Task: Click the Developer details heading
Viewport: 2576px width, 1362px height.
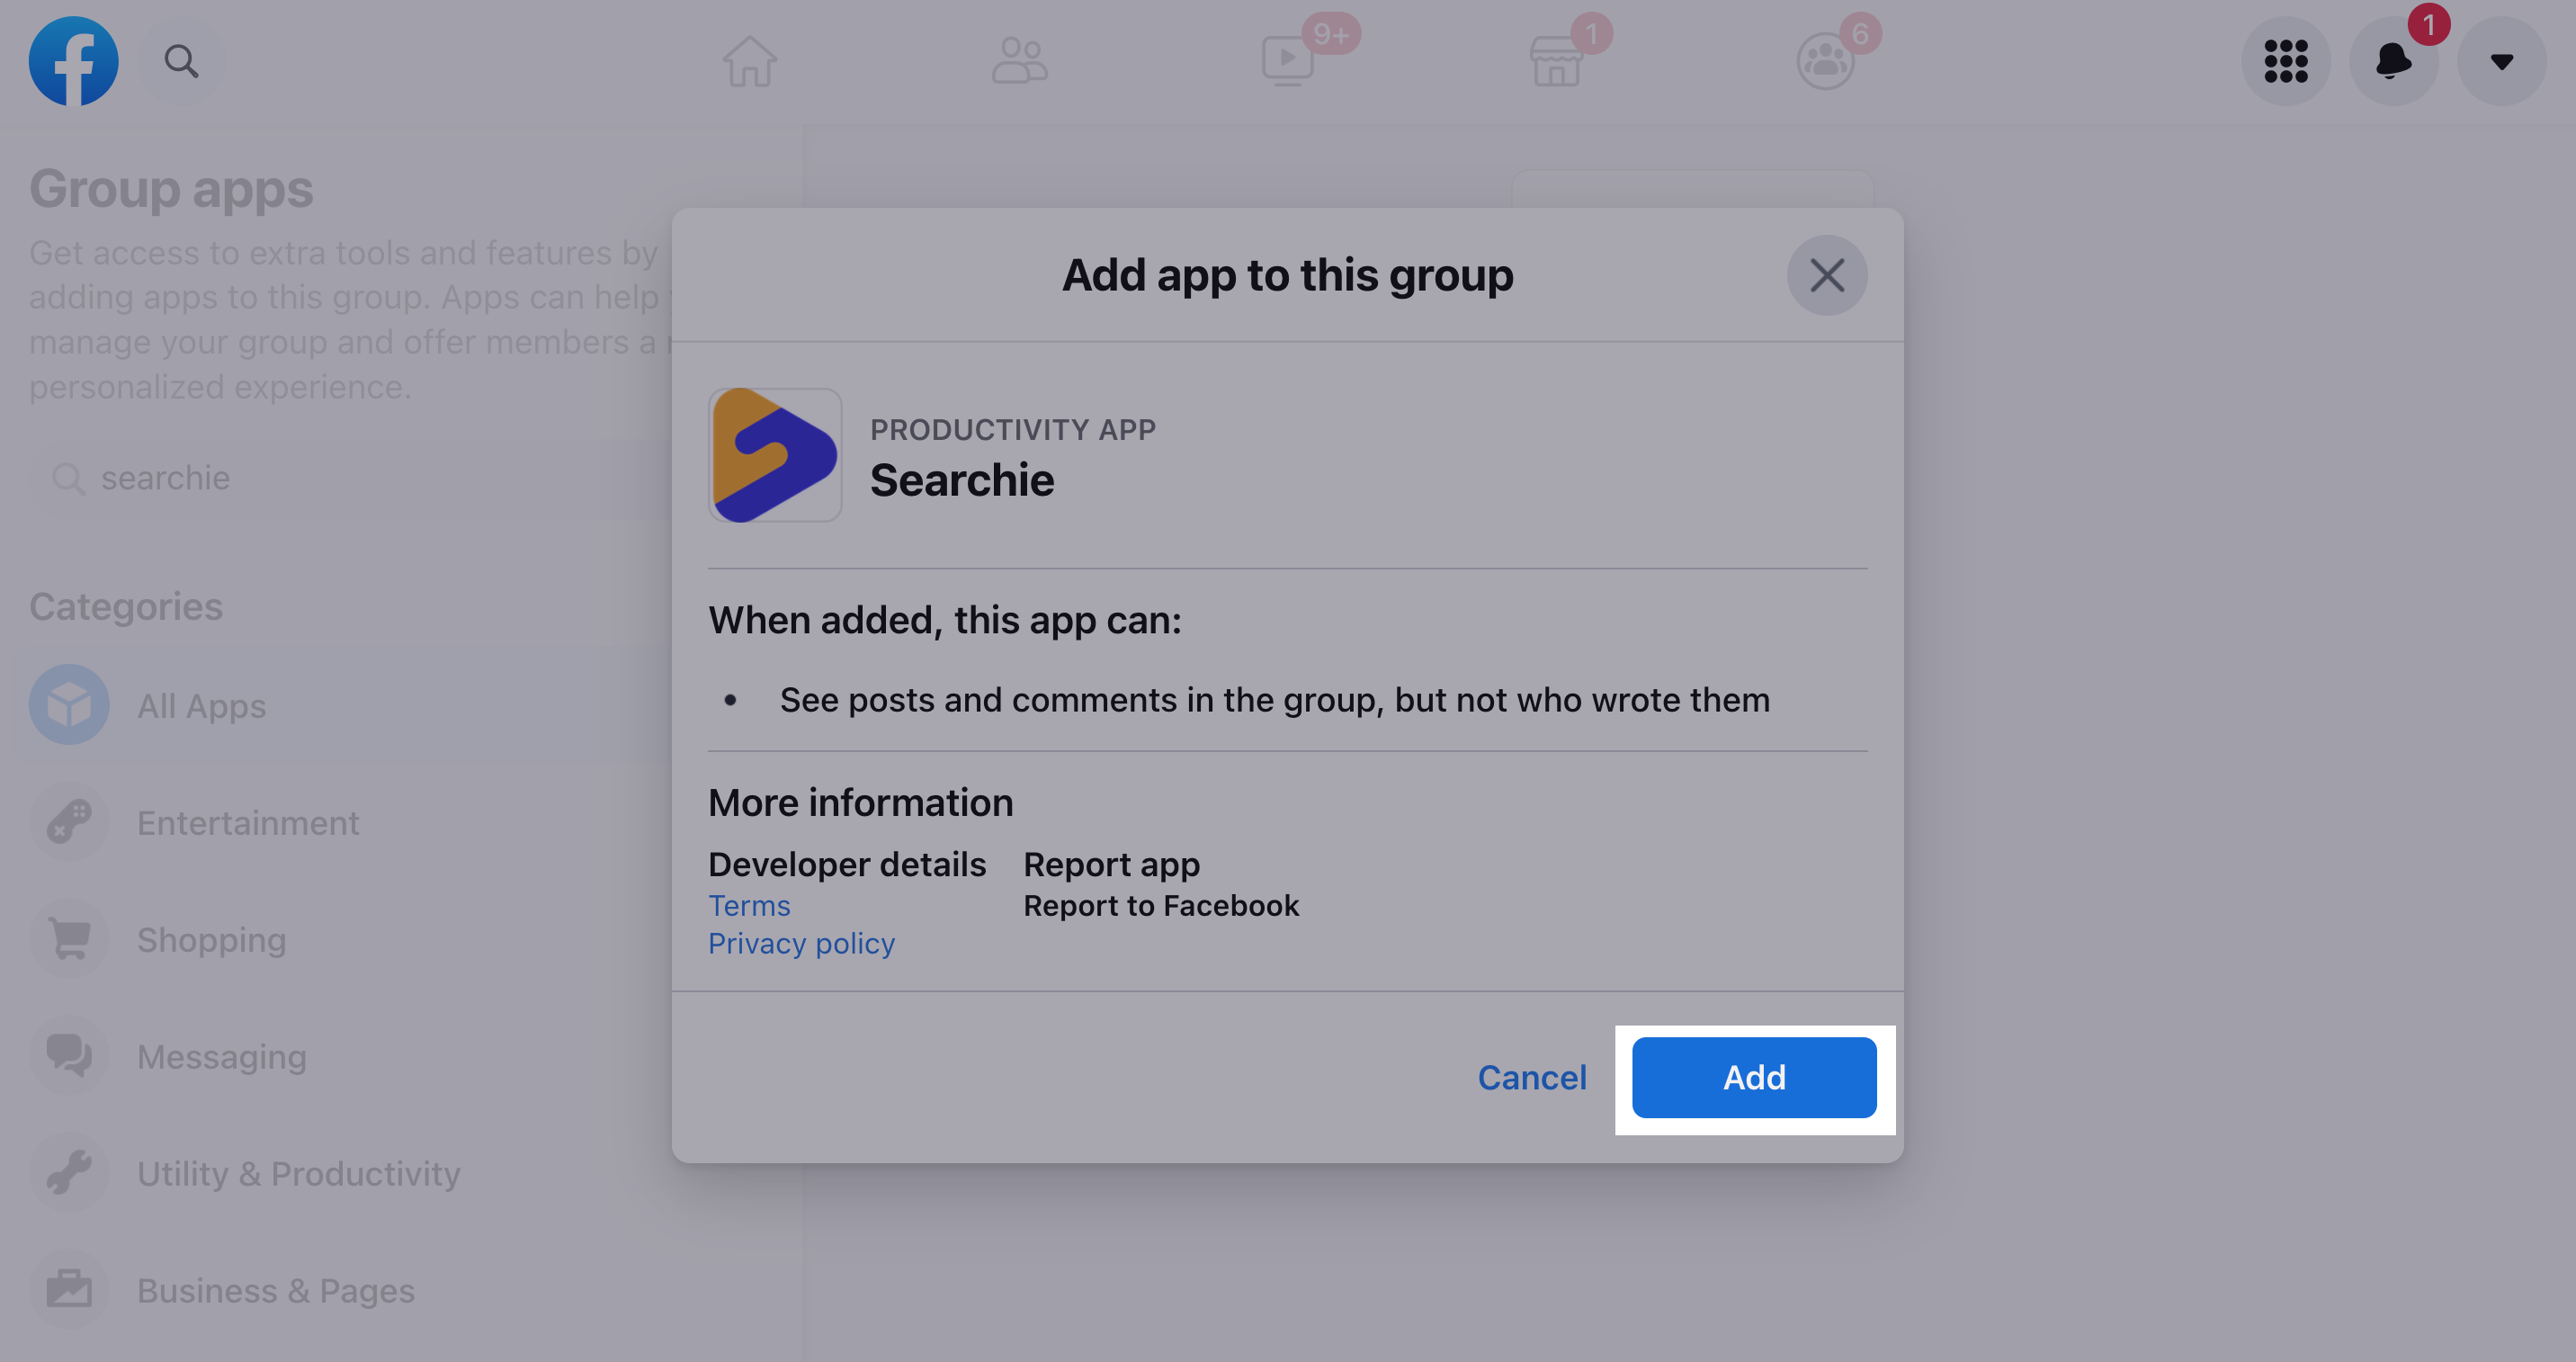Action: (847, 865)
